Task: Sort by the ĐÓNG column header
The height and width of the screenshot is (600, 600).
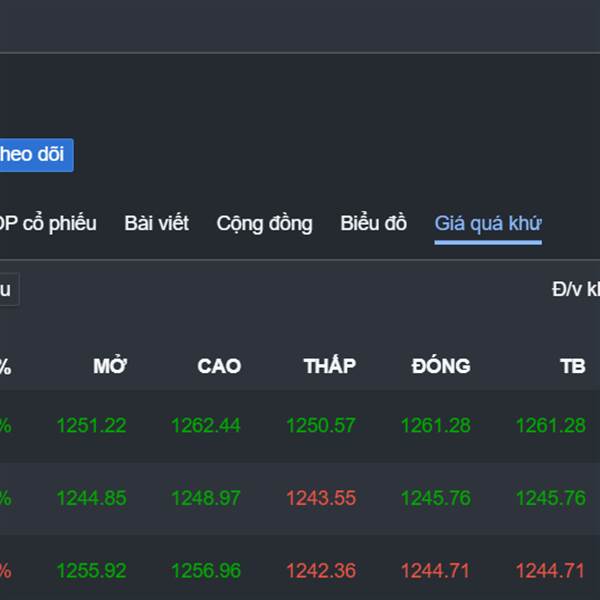Action: (440, 366)
